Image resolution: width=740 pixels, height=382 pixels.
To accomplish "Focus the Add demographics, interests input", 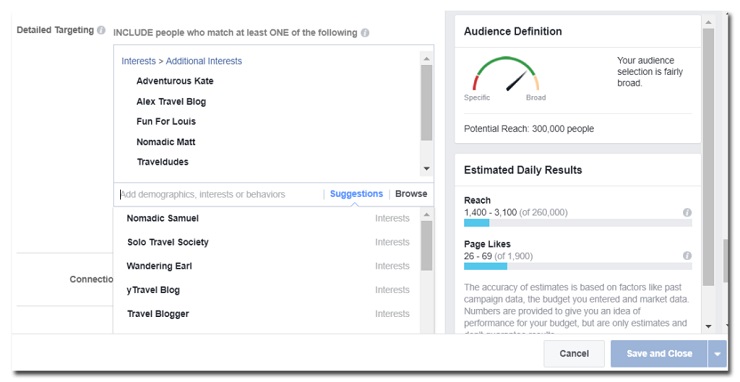I will tap(219, 194).
